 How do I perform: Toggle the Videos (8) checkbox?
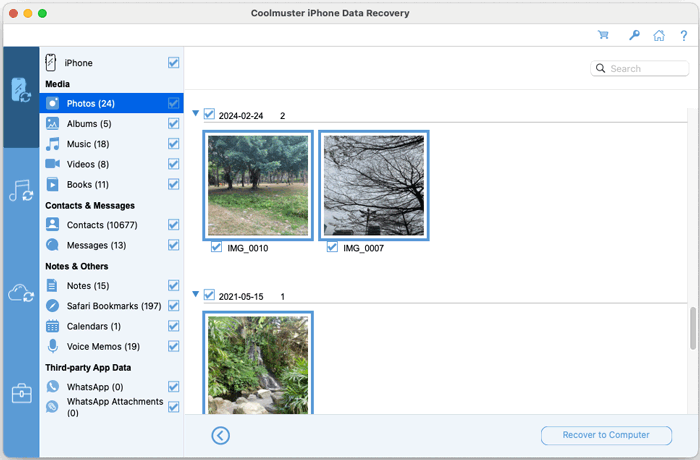click(x=174, y=164)
